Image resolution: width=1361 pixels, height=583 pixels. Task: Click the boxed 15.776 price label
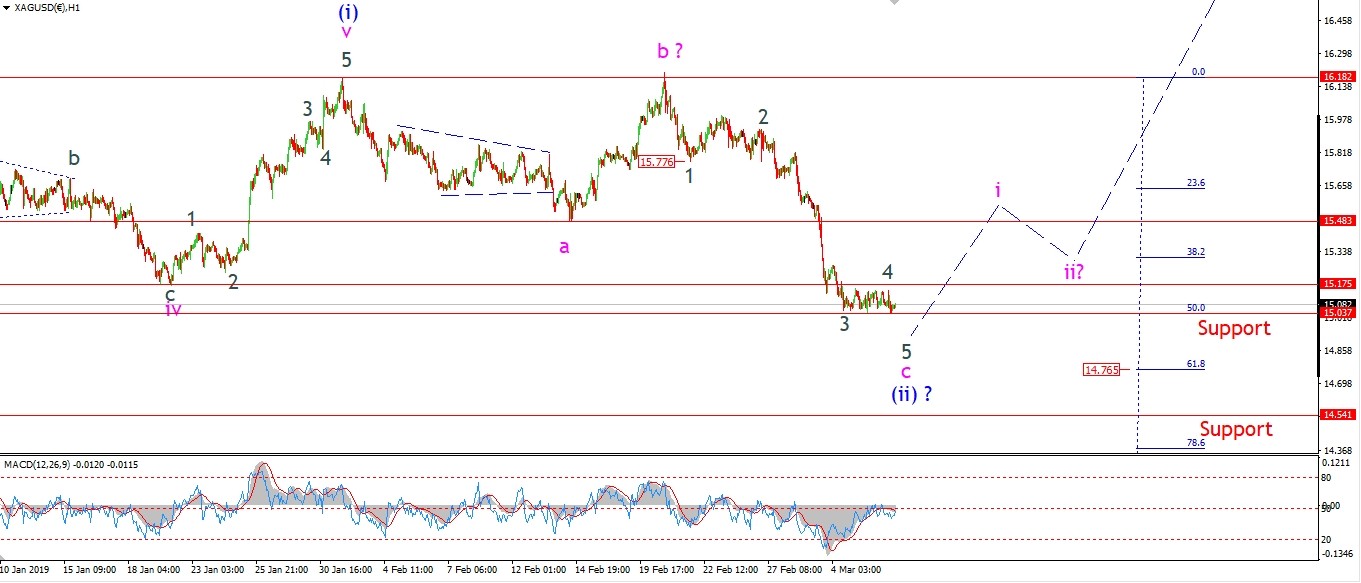tap(656, 161)
